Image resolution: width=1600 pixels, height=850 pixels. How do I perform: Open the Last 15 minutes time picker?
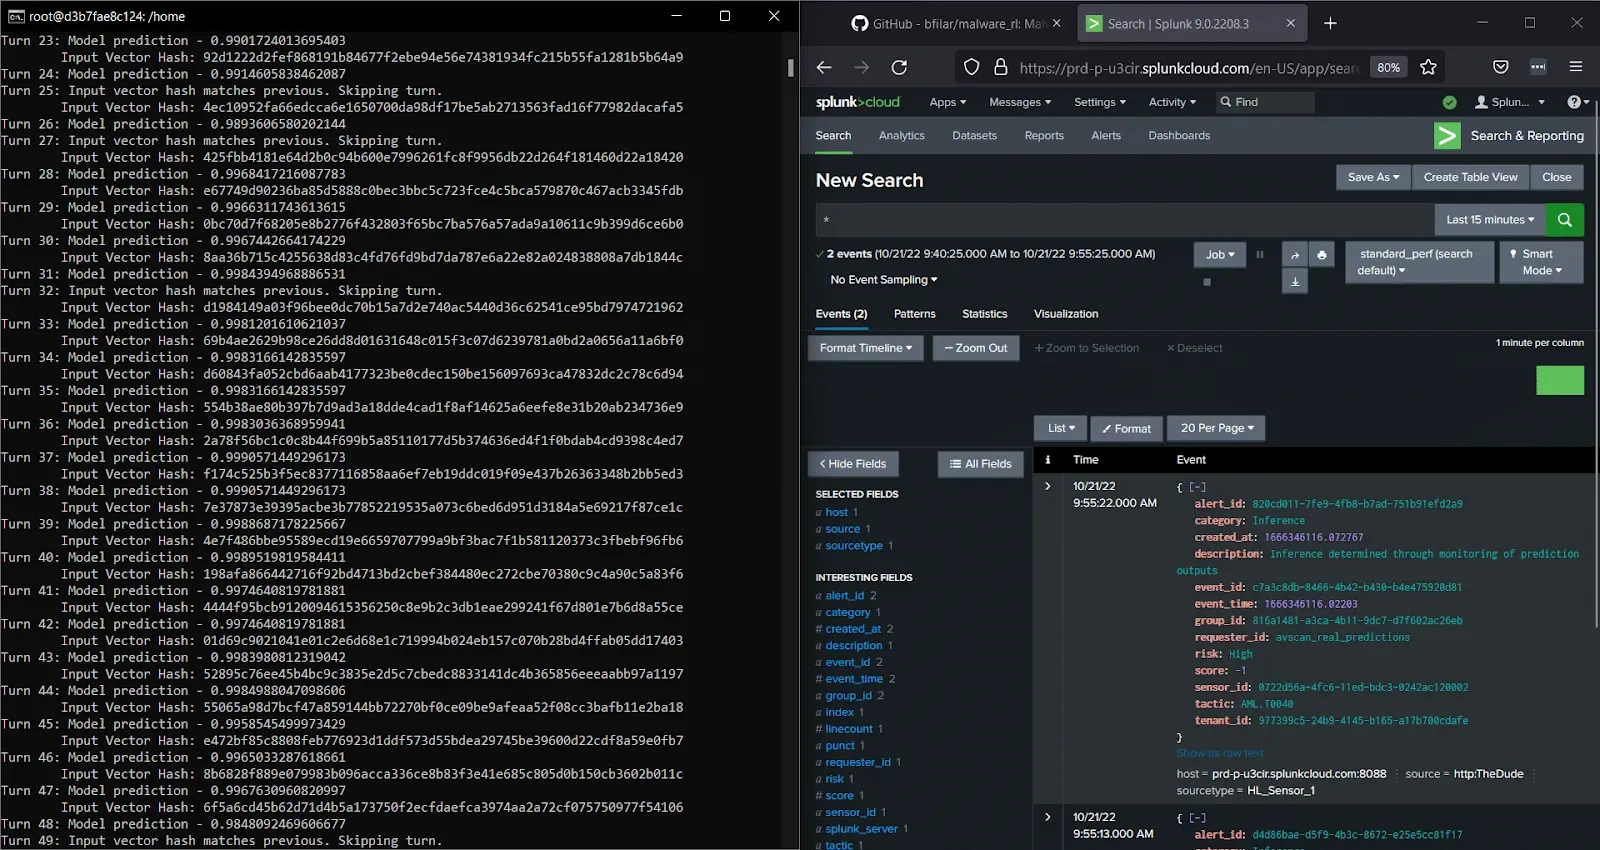click(1490, 220)
